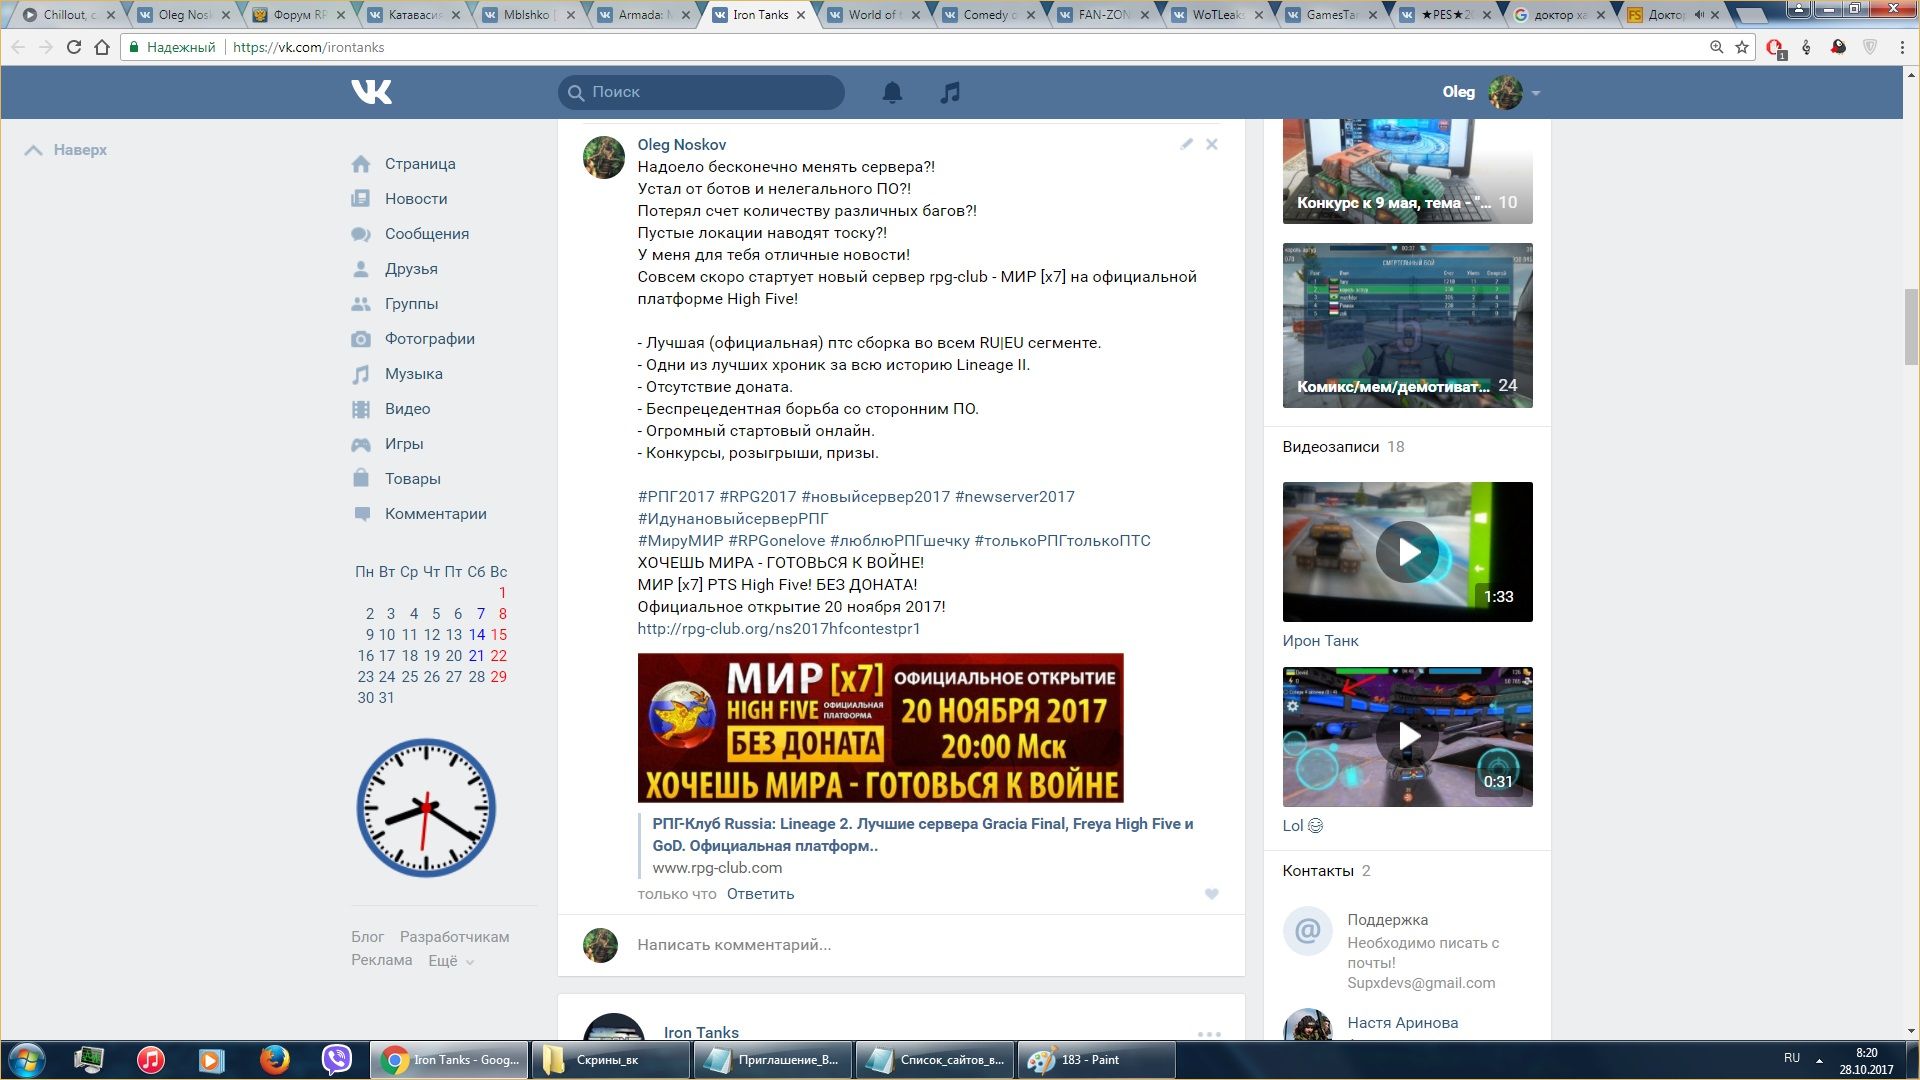Click the VK logo home icon
The width and height of the screenshot is (1920, 1080).
(371, 92)
